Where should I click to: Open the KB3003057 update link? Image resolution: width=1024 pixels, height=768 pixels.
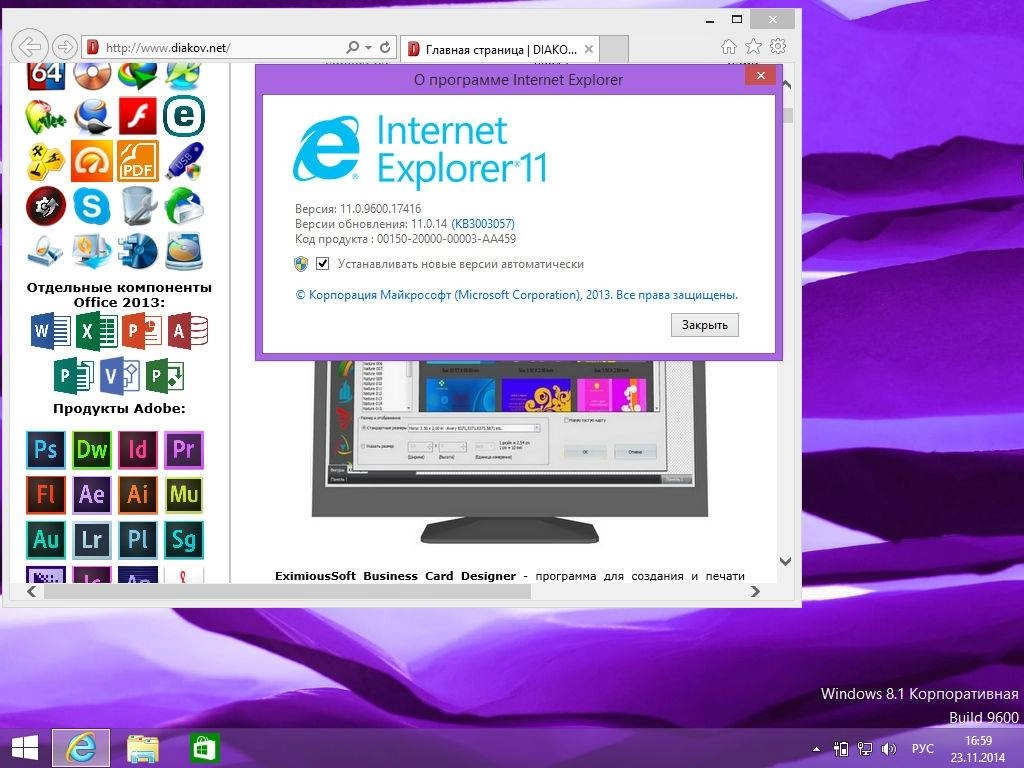[x=483, y=224]
